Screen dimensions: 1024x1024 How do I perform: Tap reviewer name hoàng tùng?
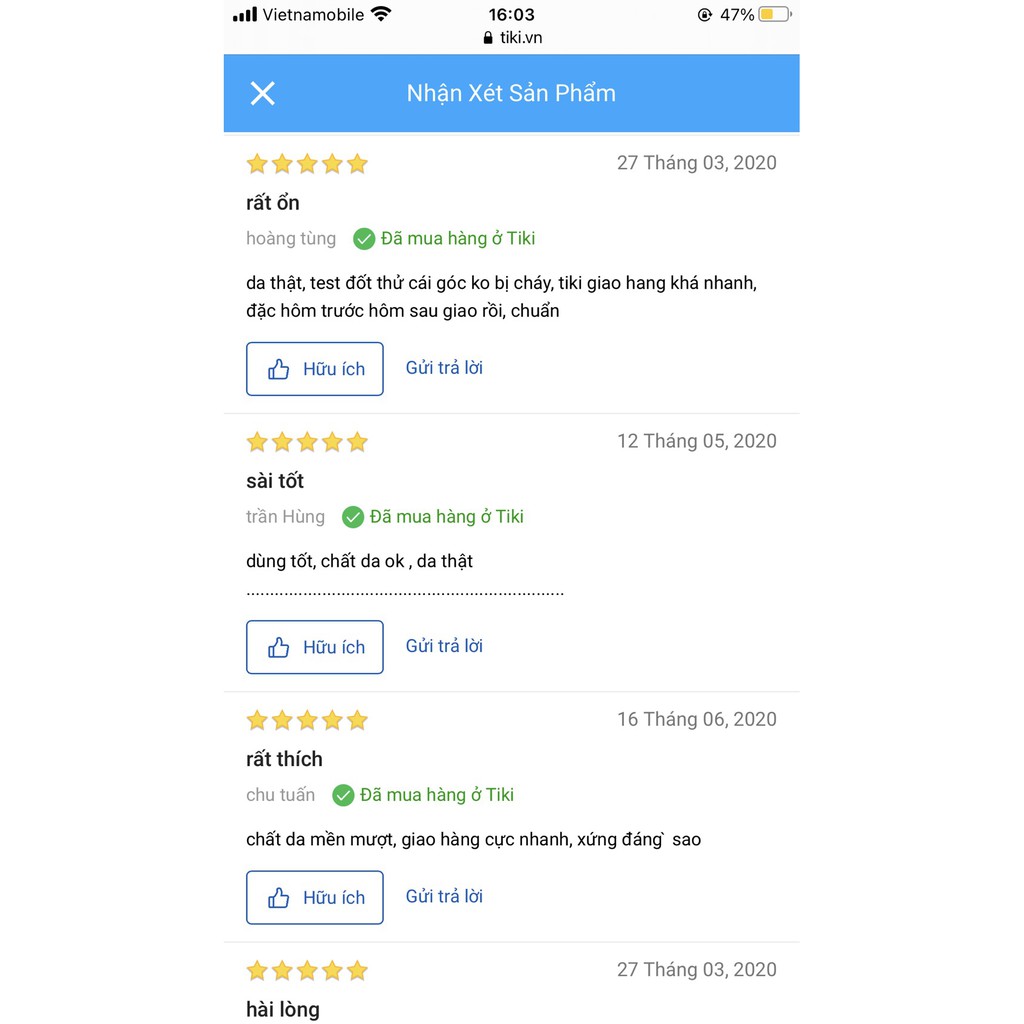click(x=291, y=238)
